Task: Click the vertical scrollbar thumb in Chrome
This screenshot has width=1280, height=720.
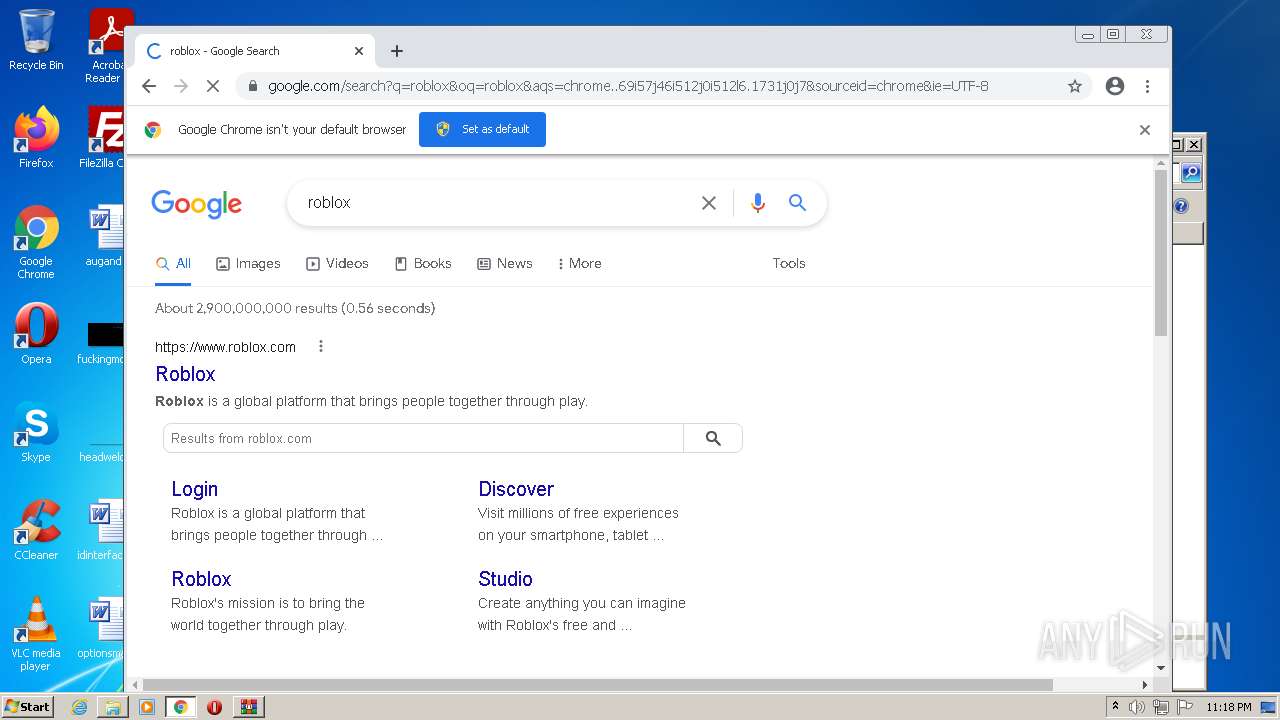Action: [1161, 253]
